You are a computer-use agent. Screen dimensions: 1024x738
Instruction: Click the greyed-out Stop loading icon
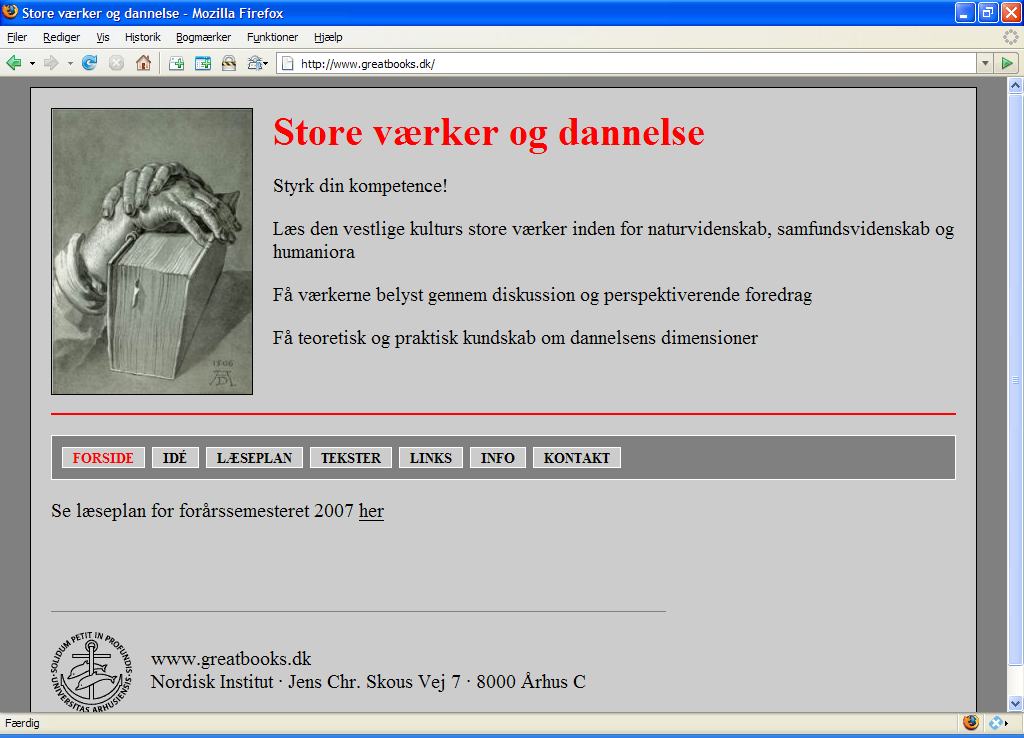click(x=116, y=63)
